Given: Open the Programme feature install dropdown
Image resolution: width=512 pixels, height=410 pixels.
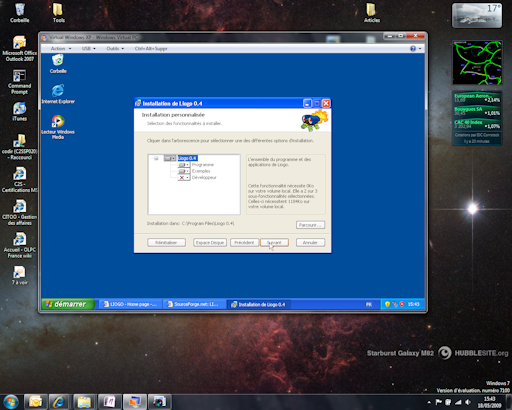Looking at the screenshot, I should tap(184, 165).
